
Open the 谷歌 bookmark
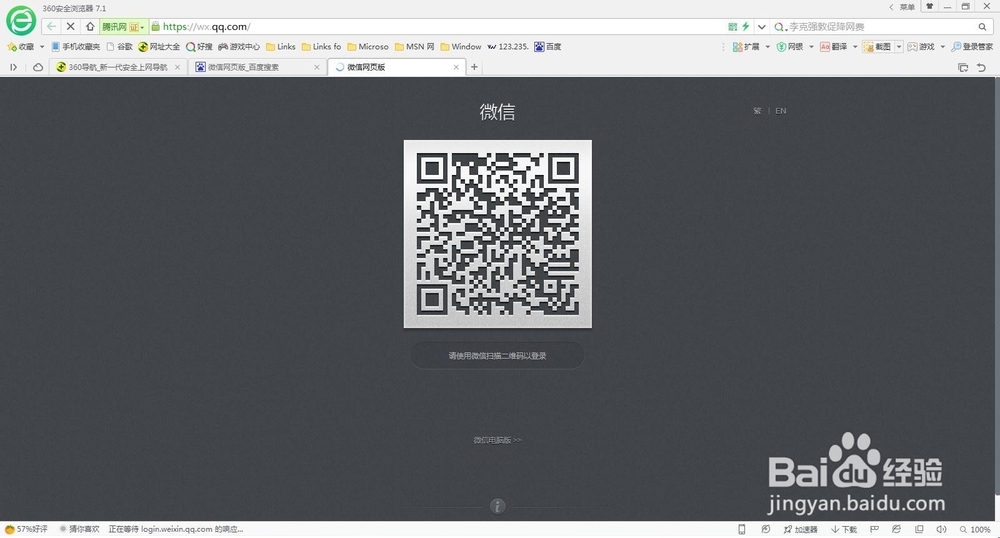point(120,47)
